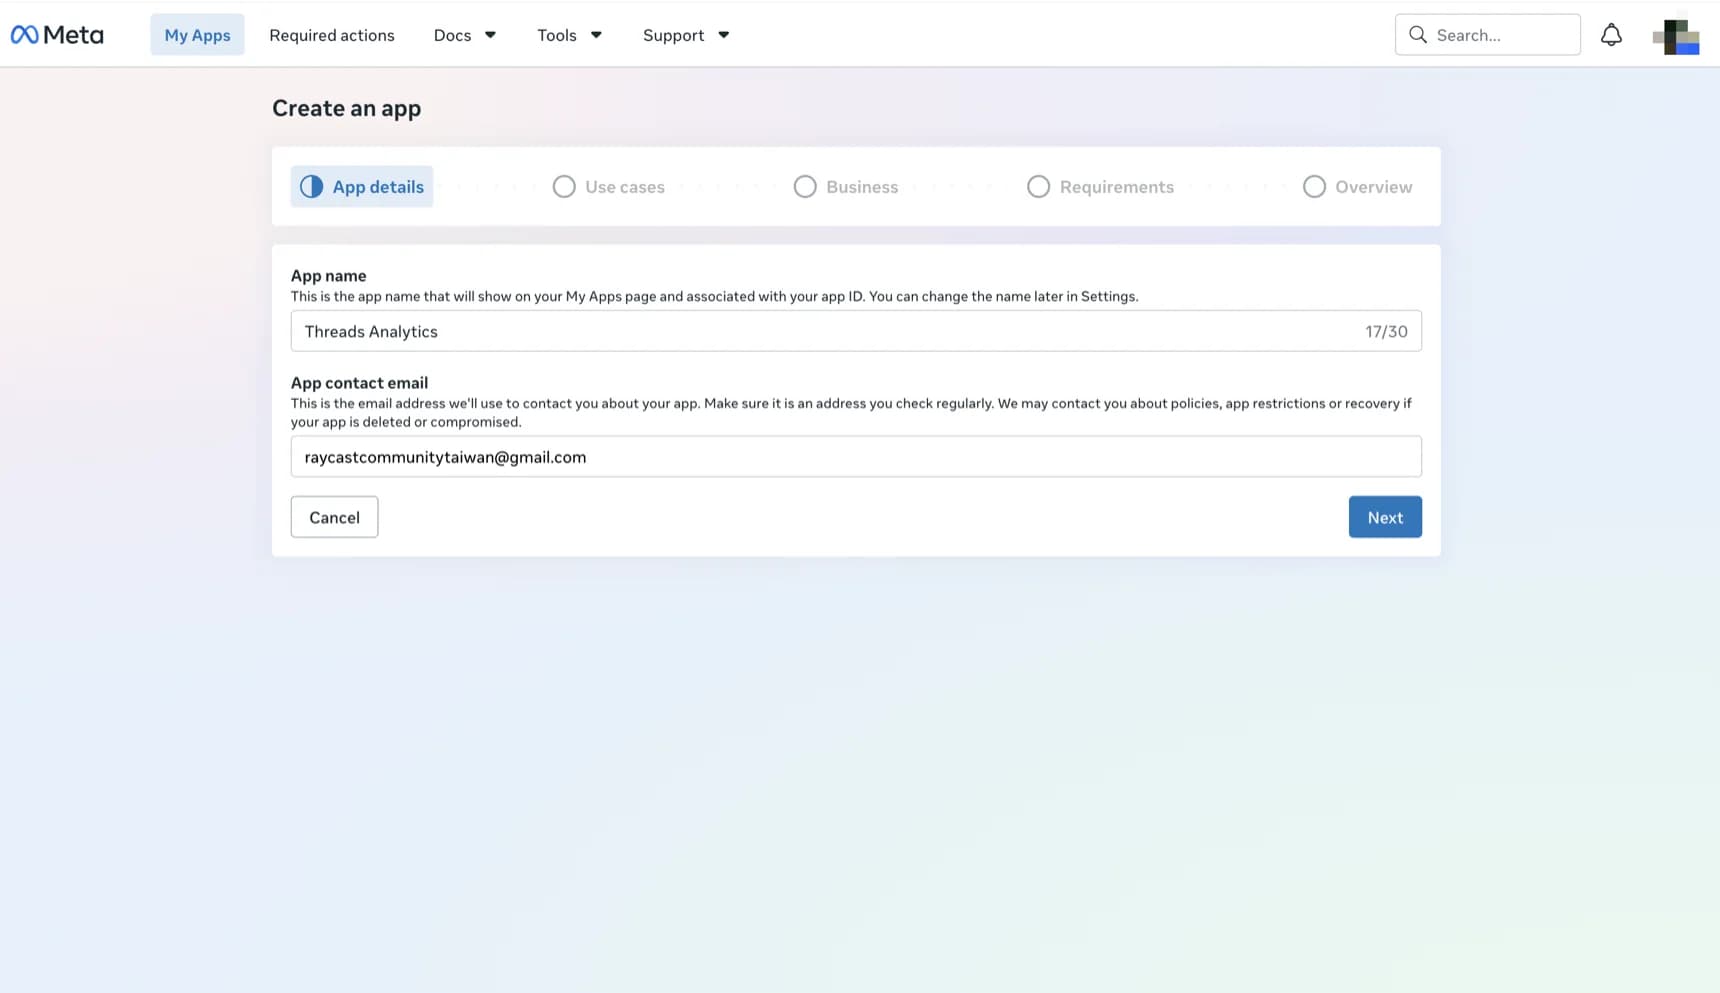This screenshot has height=993, width=1720.
Task: Expand the Support dropdown arrow
Action: click(x=724, y=35)
